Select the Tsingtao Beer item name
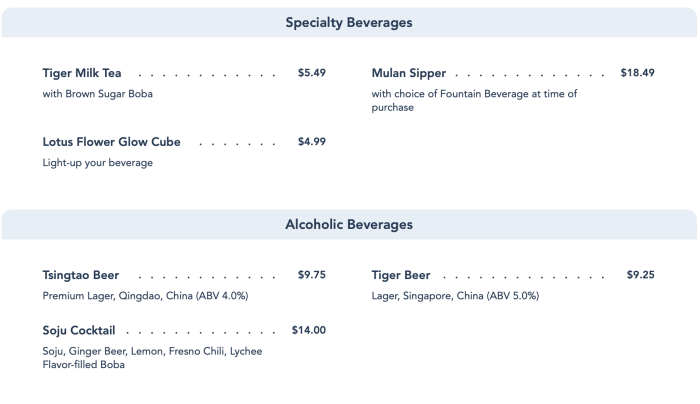The height and width of the screenshot is (404, 700). click(x=80, y=275)
